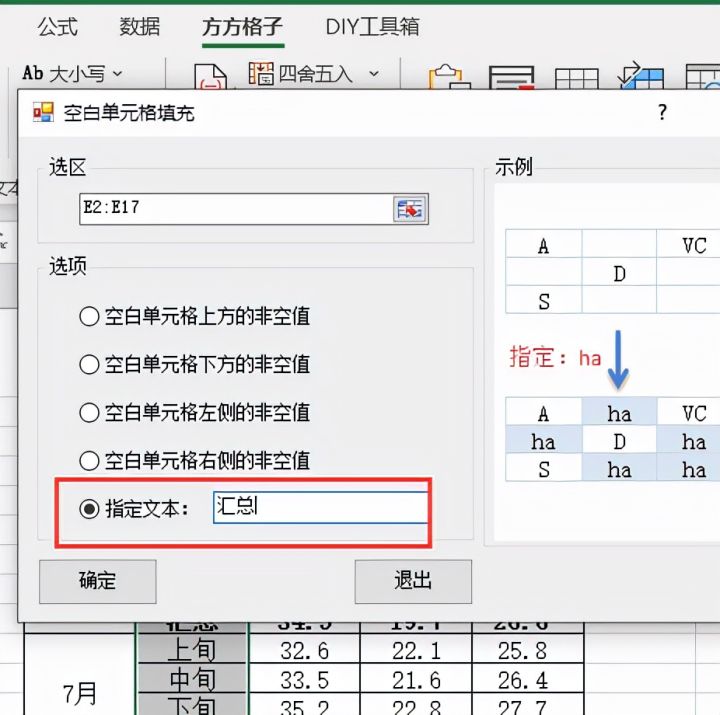Select 空白单元格右侧的非空值 option
The width and height of the screenshot is (720, 715).
pyautogui.click(x=195, y=461)
